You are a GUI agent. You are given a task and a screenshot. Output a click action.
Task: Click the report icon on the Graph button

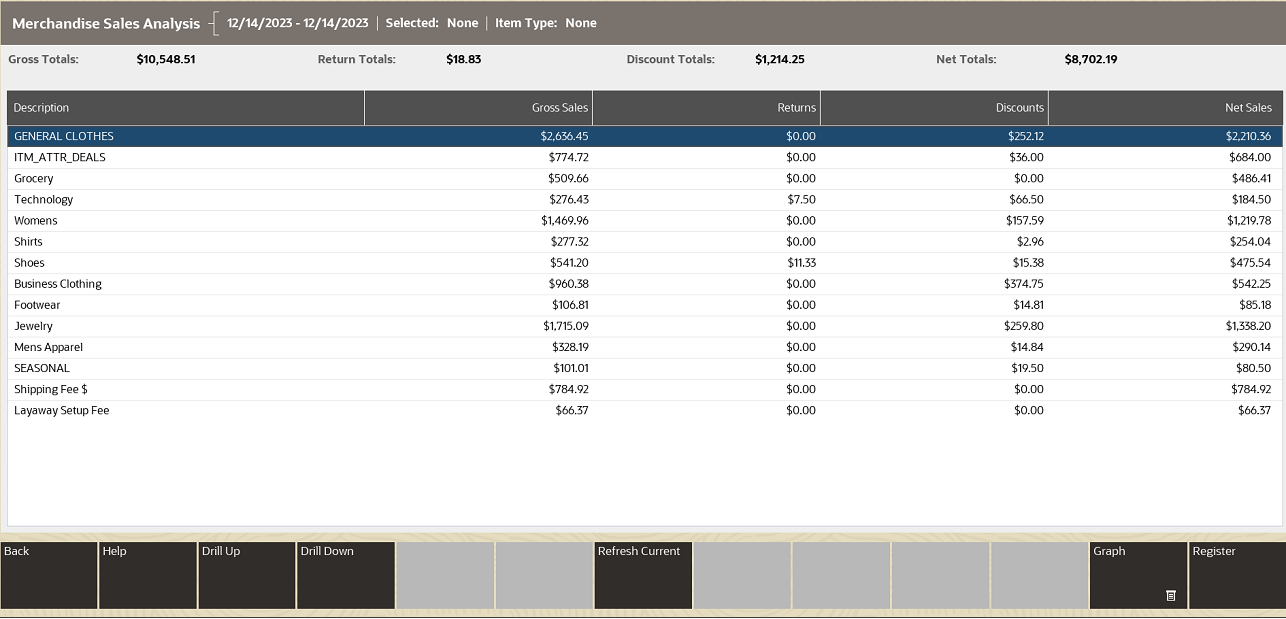[x=1172, y=594]
